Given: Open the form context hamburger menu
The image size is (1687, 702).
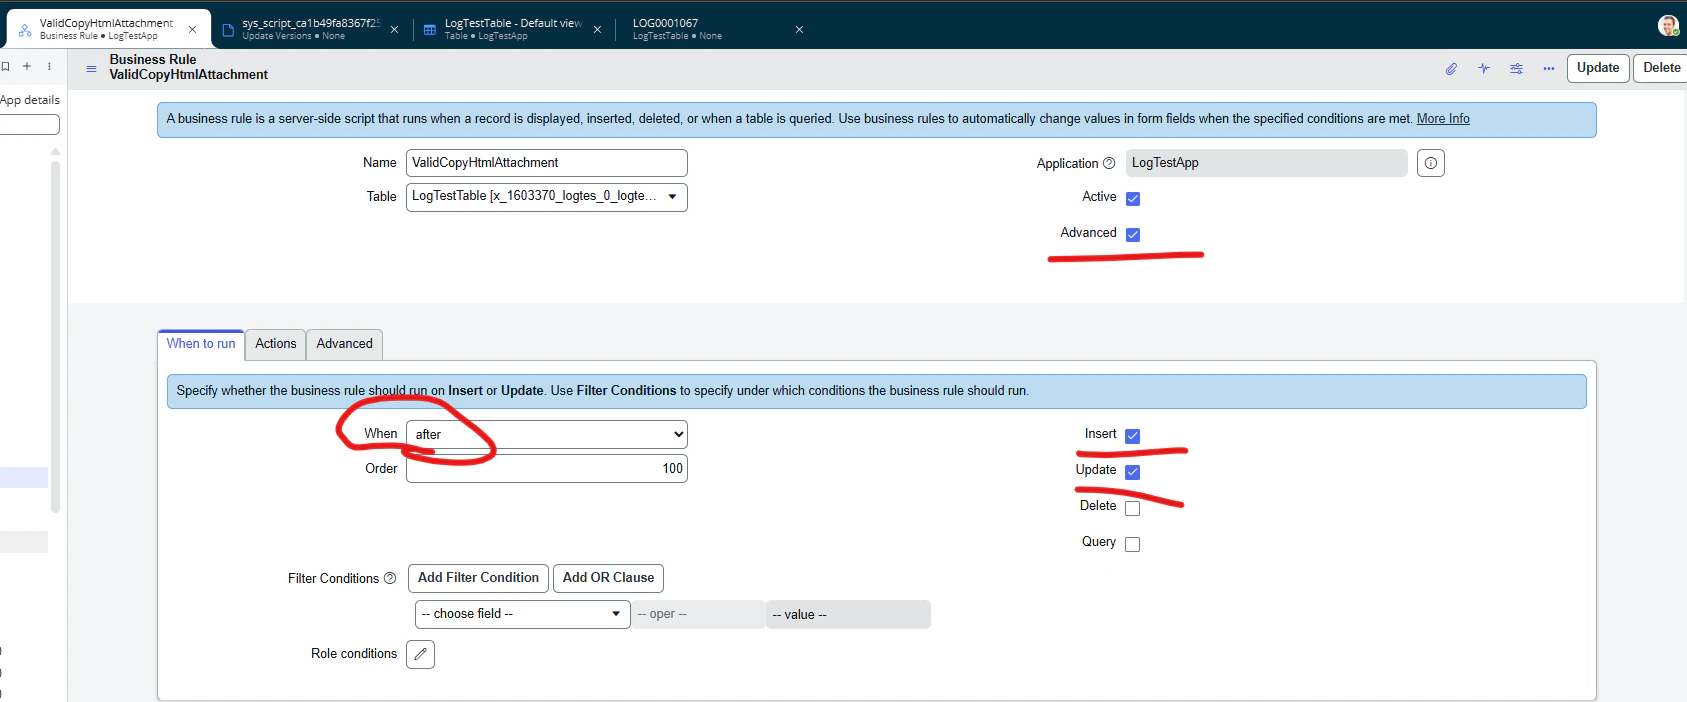Looking at the screenshot, I should coord(91,69).
